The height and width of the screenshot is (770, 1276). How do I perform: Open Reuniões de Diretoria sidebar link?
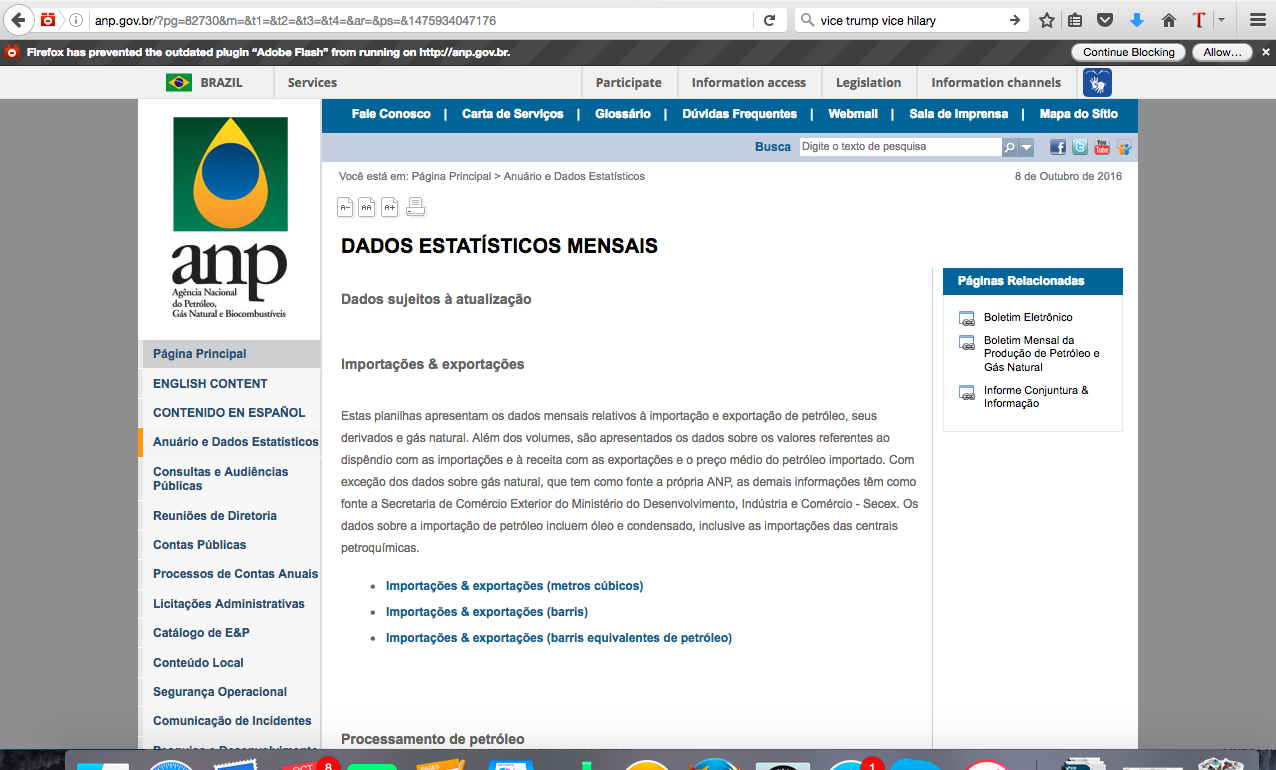[215, 516]
